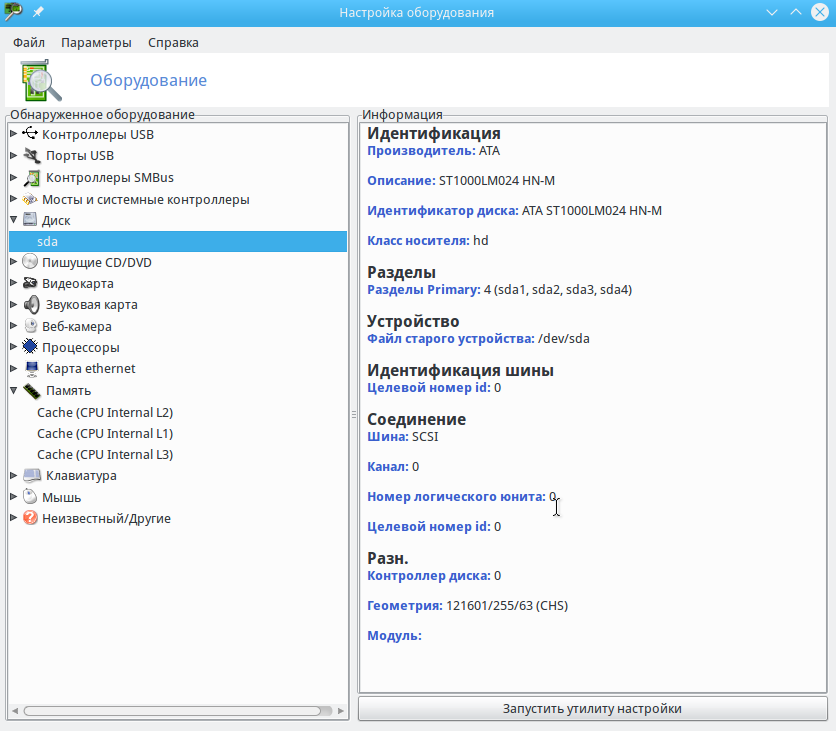836x731 pixels.
Task: Click the title bar minimize chevron button
Action: 771,12
